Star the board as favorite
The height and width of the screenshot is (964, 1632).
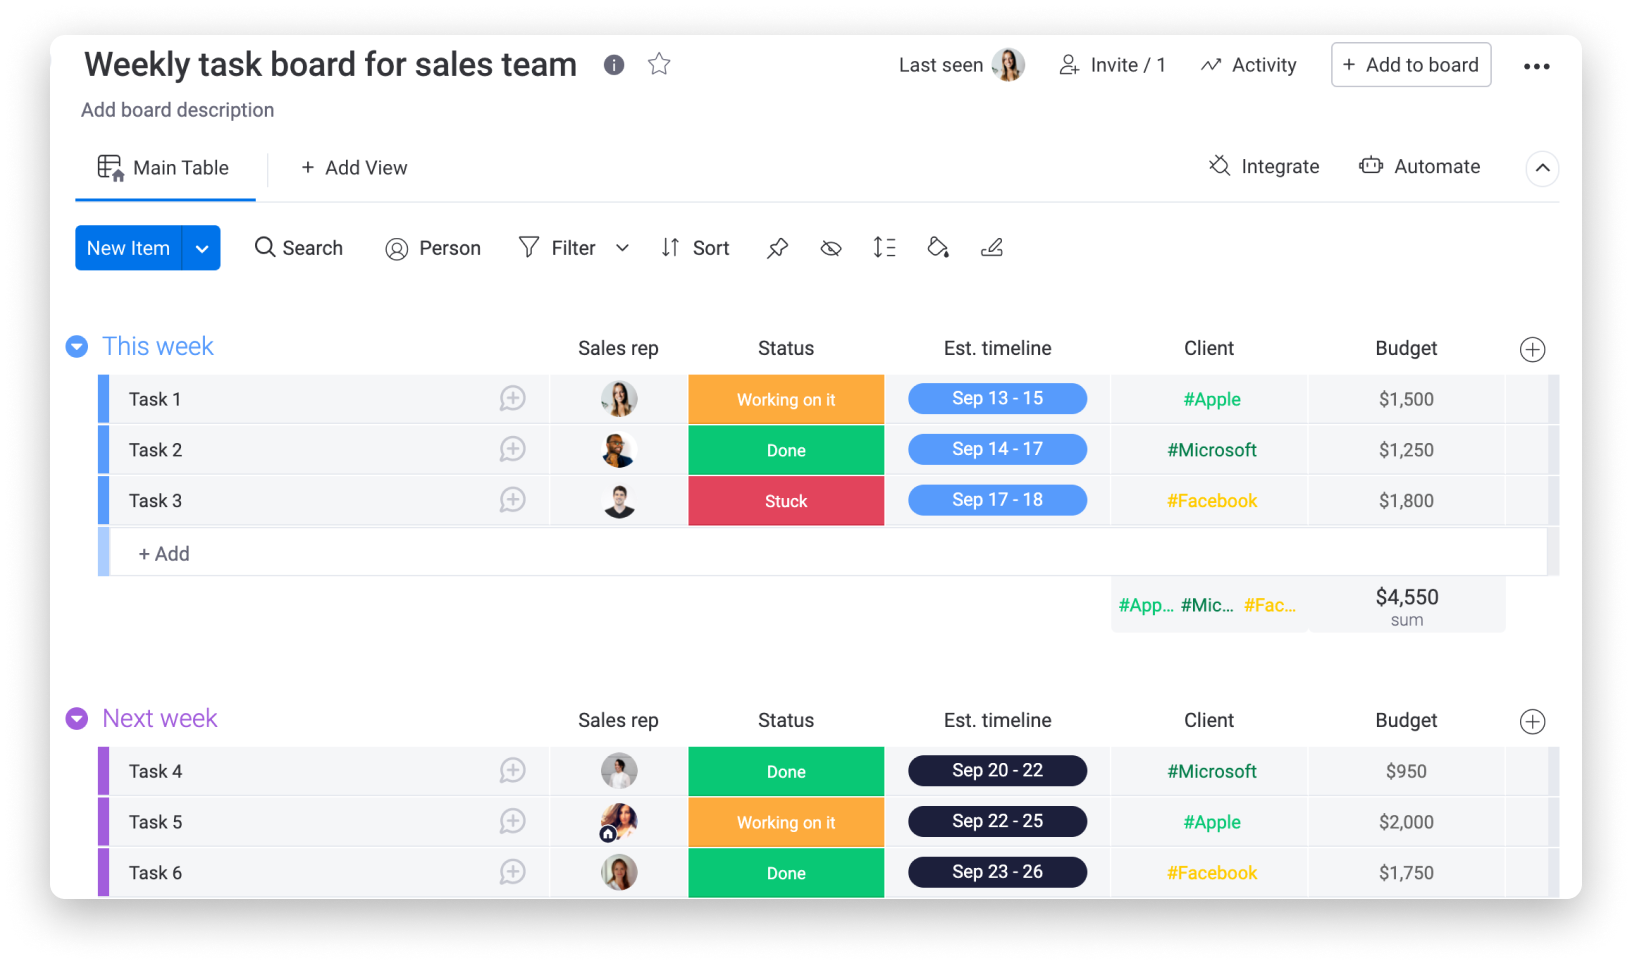(659, 65)
